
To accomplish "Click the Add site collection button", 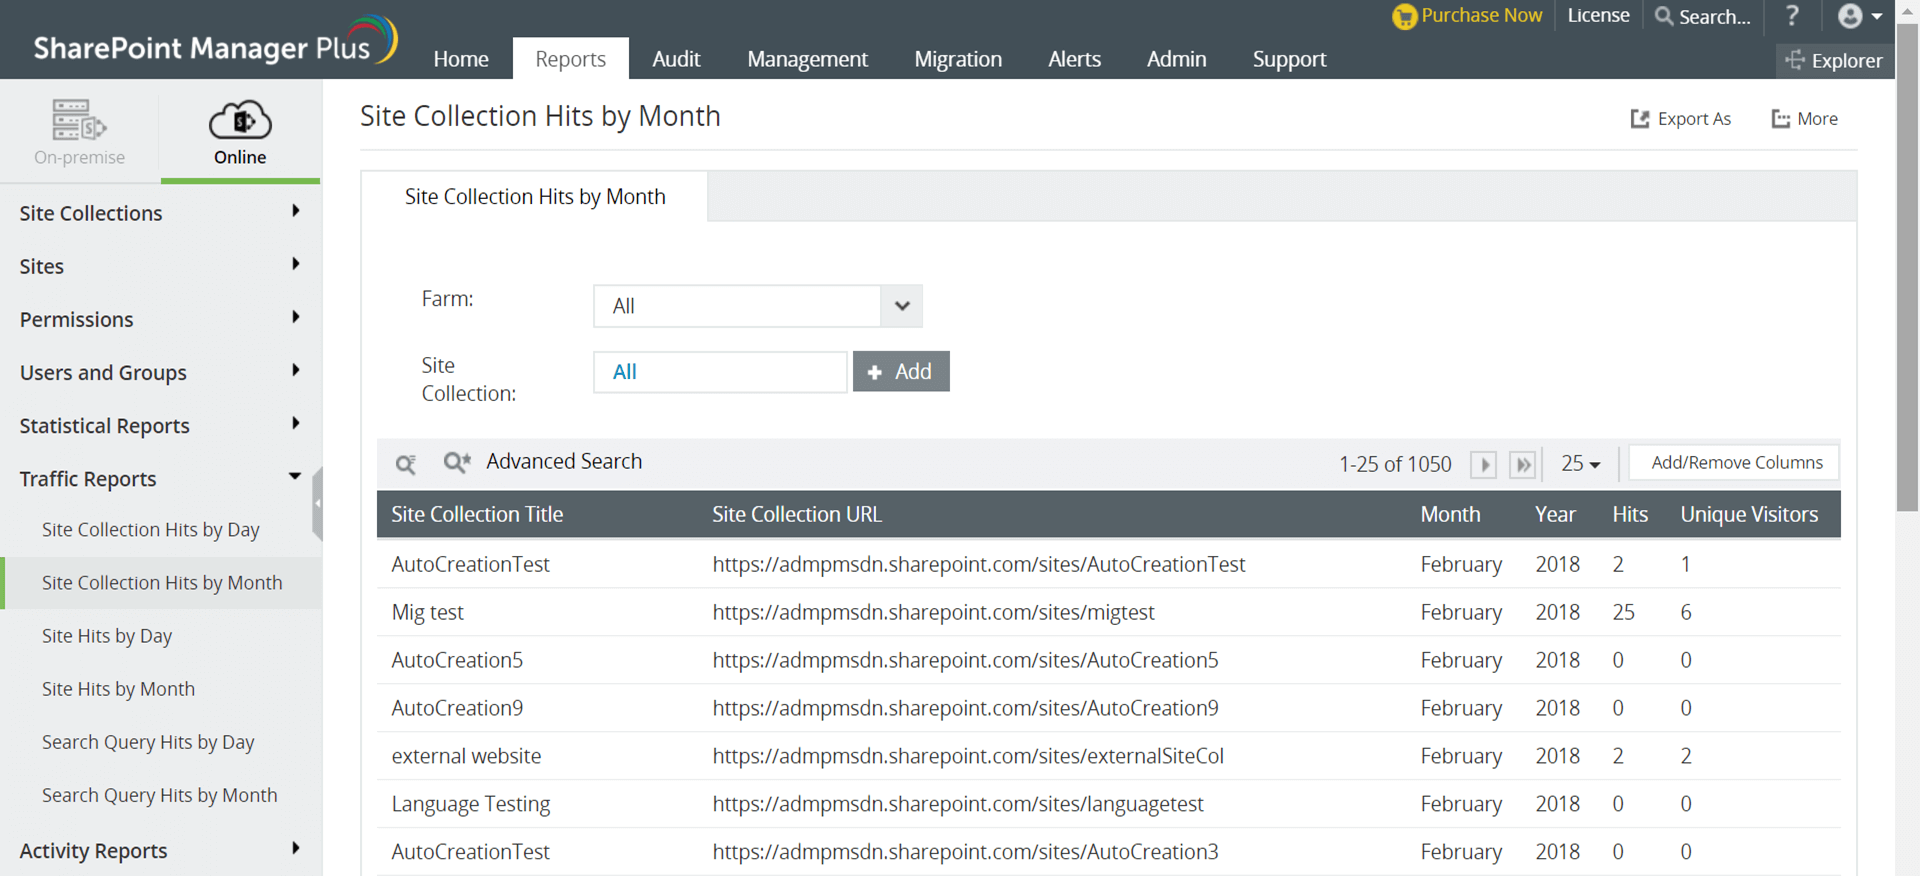I will pos(900,372).
